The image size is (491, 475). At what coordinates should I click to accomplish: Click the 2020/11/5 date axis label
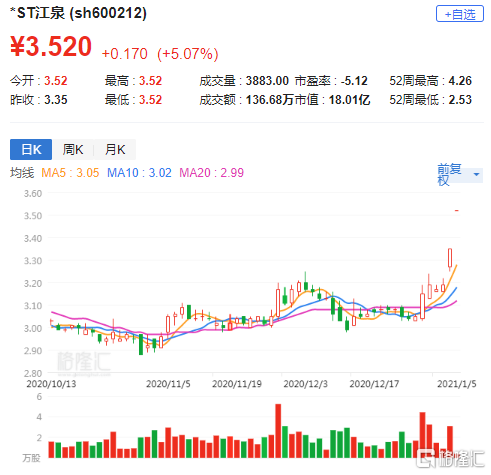click(x=168, y=384)
